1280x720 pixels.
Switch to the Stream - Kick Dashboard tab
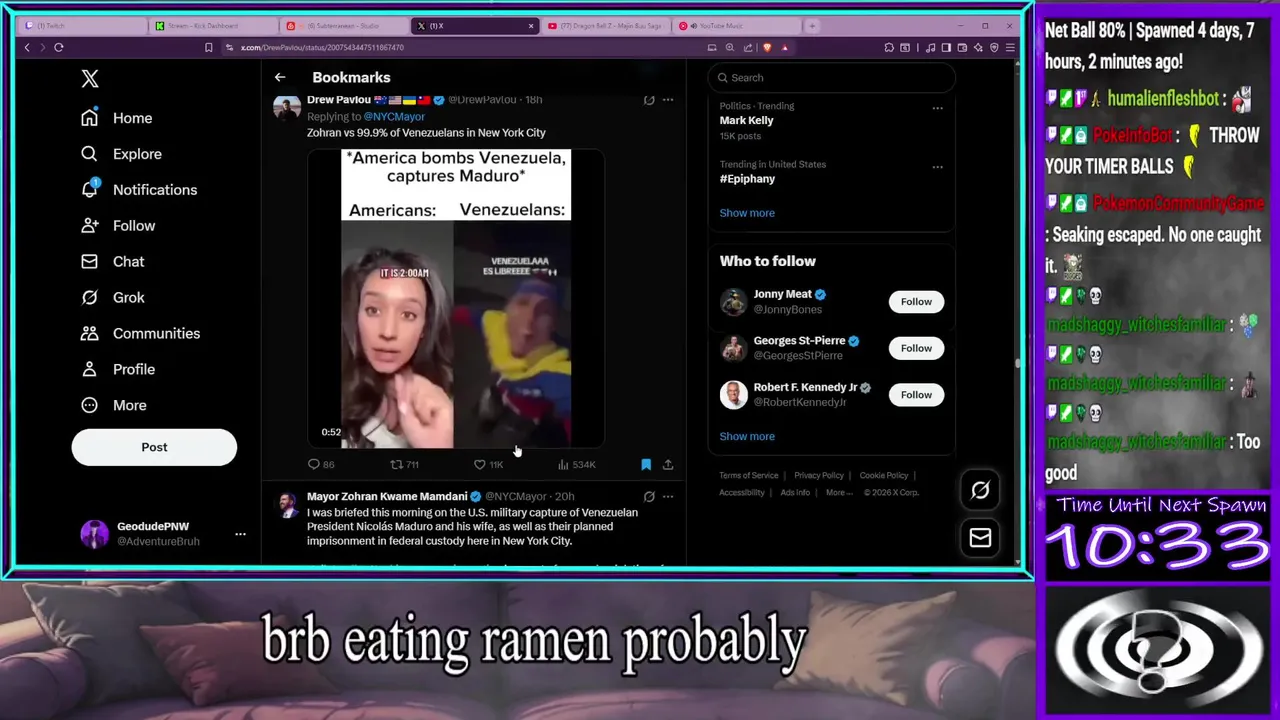pyautogui.click(x=213, y=26)
